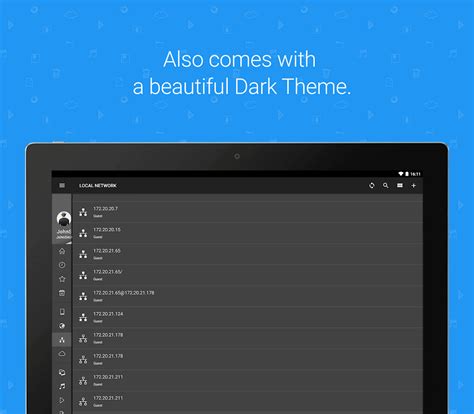
Task: Select the Local Network sidebar icon
Action: [62, 340]
